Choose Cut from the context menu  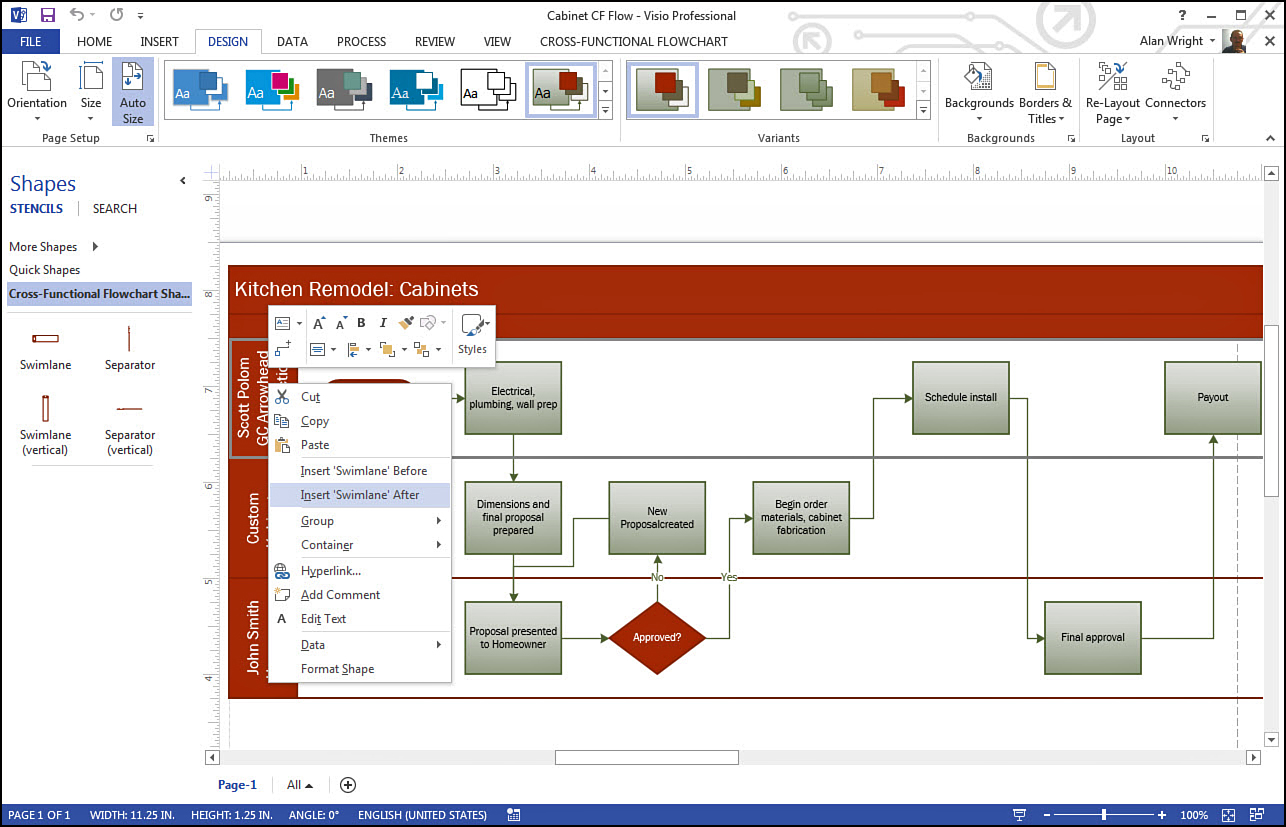pyautogui.click(x=360, y=397)
